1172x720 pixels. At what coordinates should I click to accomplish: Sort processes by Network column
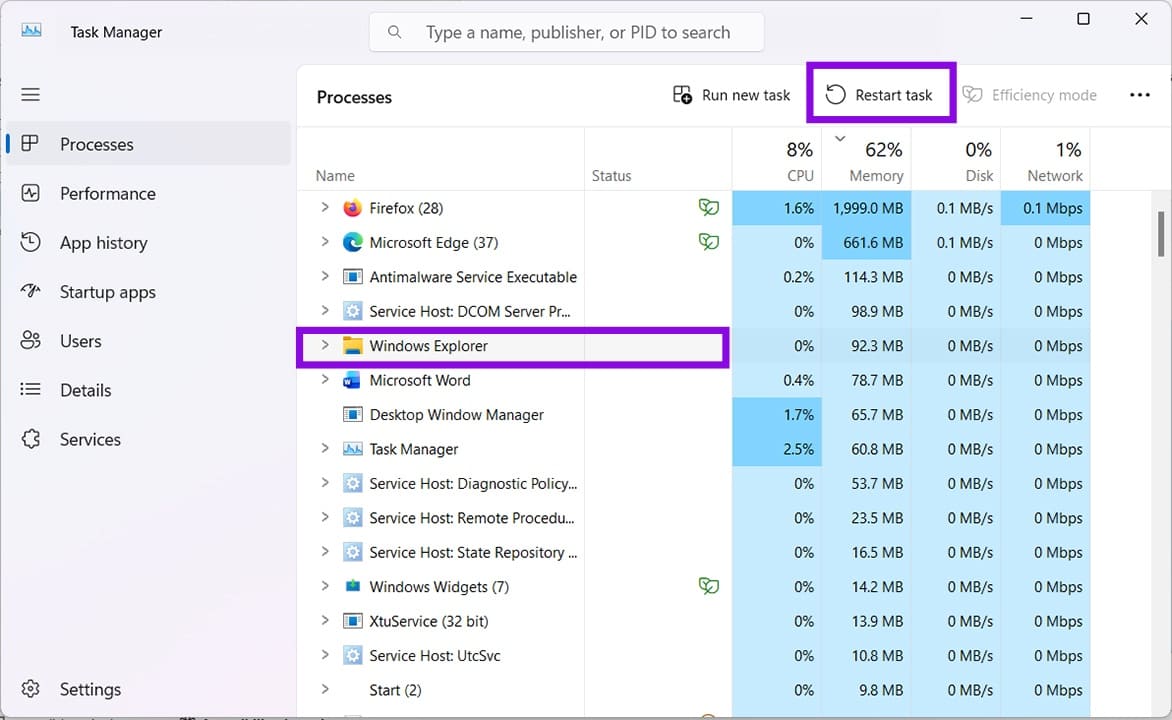click(x=1046, y=160)
